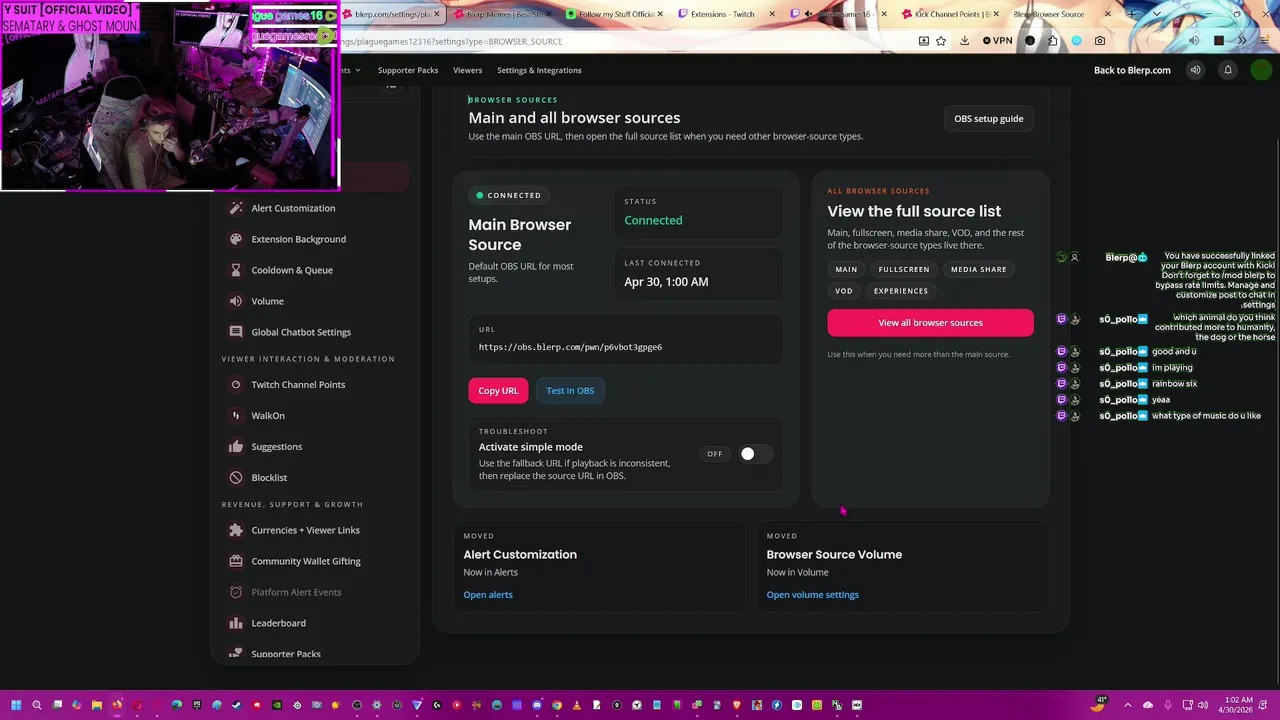
Task: Open the browser screenshot camera icon
Action: (x=1100, y=41)
